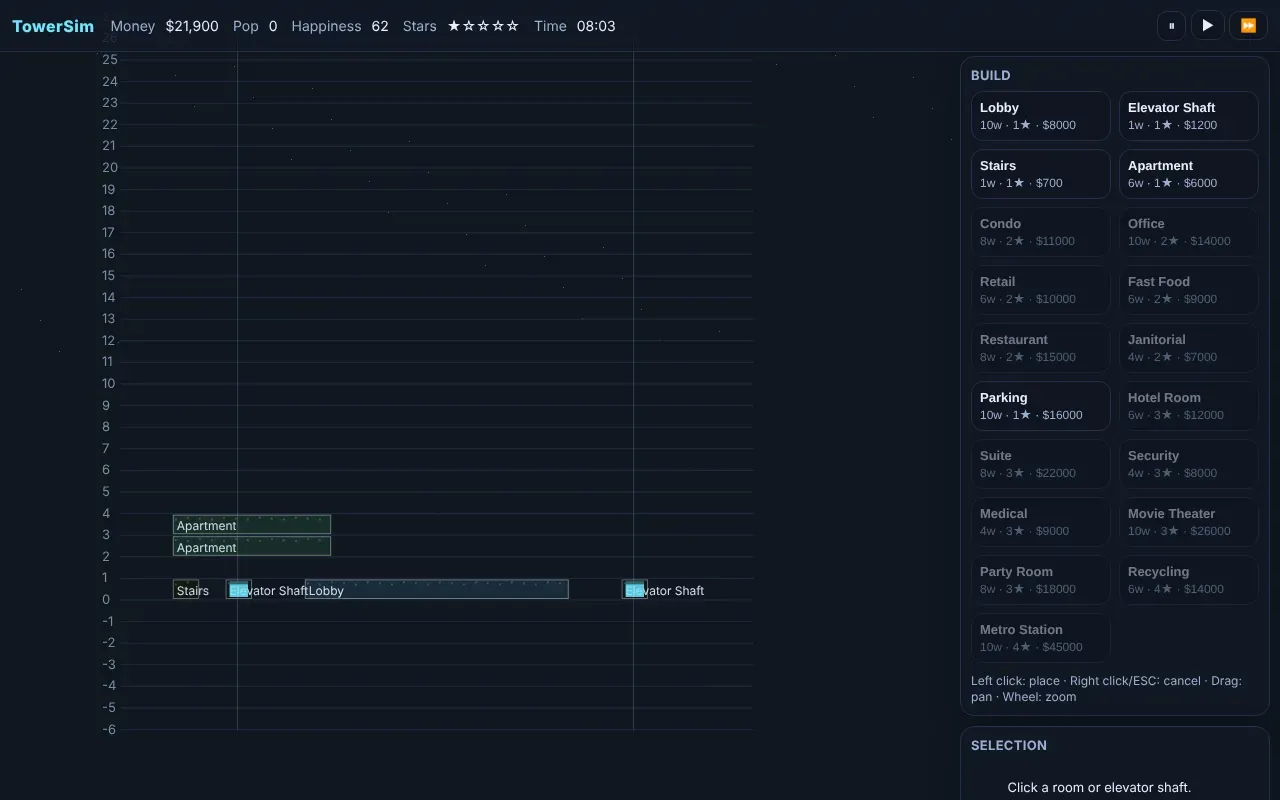Select the Suite build card
The image size is (1280, 800).
(1041, 464)
